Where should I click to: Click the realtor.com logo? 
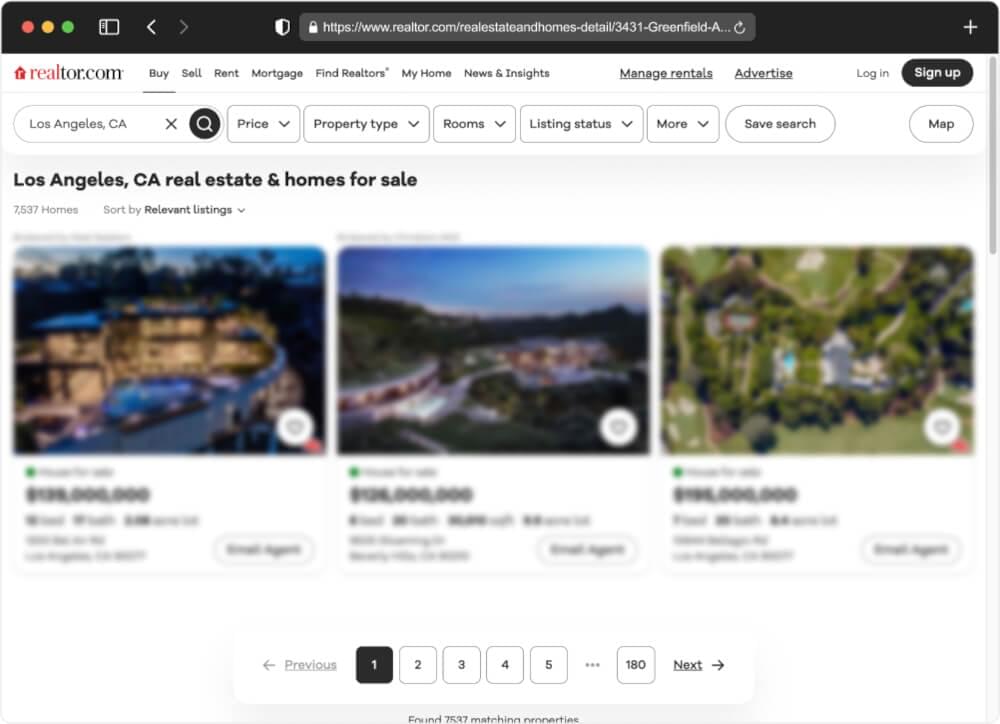tap(69, 73)
